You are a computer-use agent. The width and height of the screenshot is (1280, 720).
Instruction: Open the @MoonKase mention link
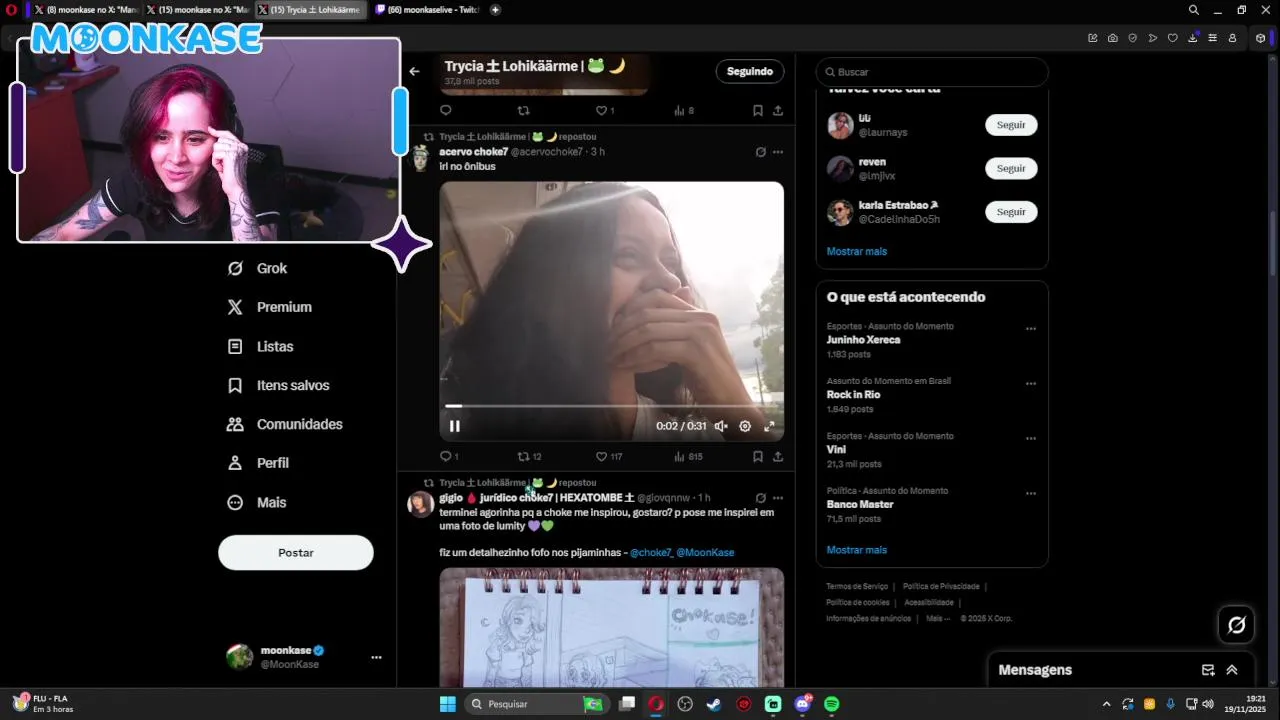click(705, 553)
